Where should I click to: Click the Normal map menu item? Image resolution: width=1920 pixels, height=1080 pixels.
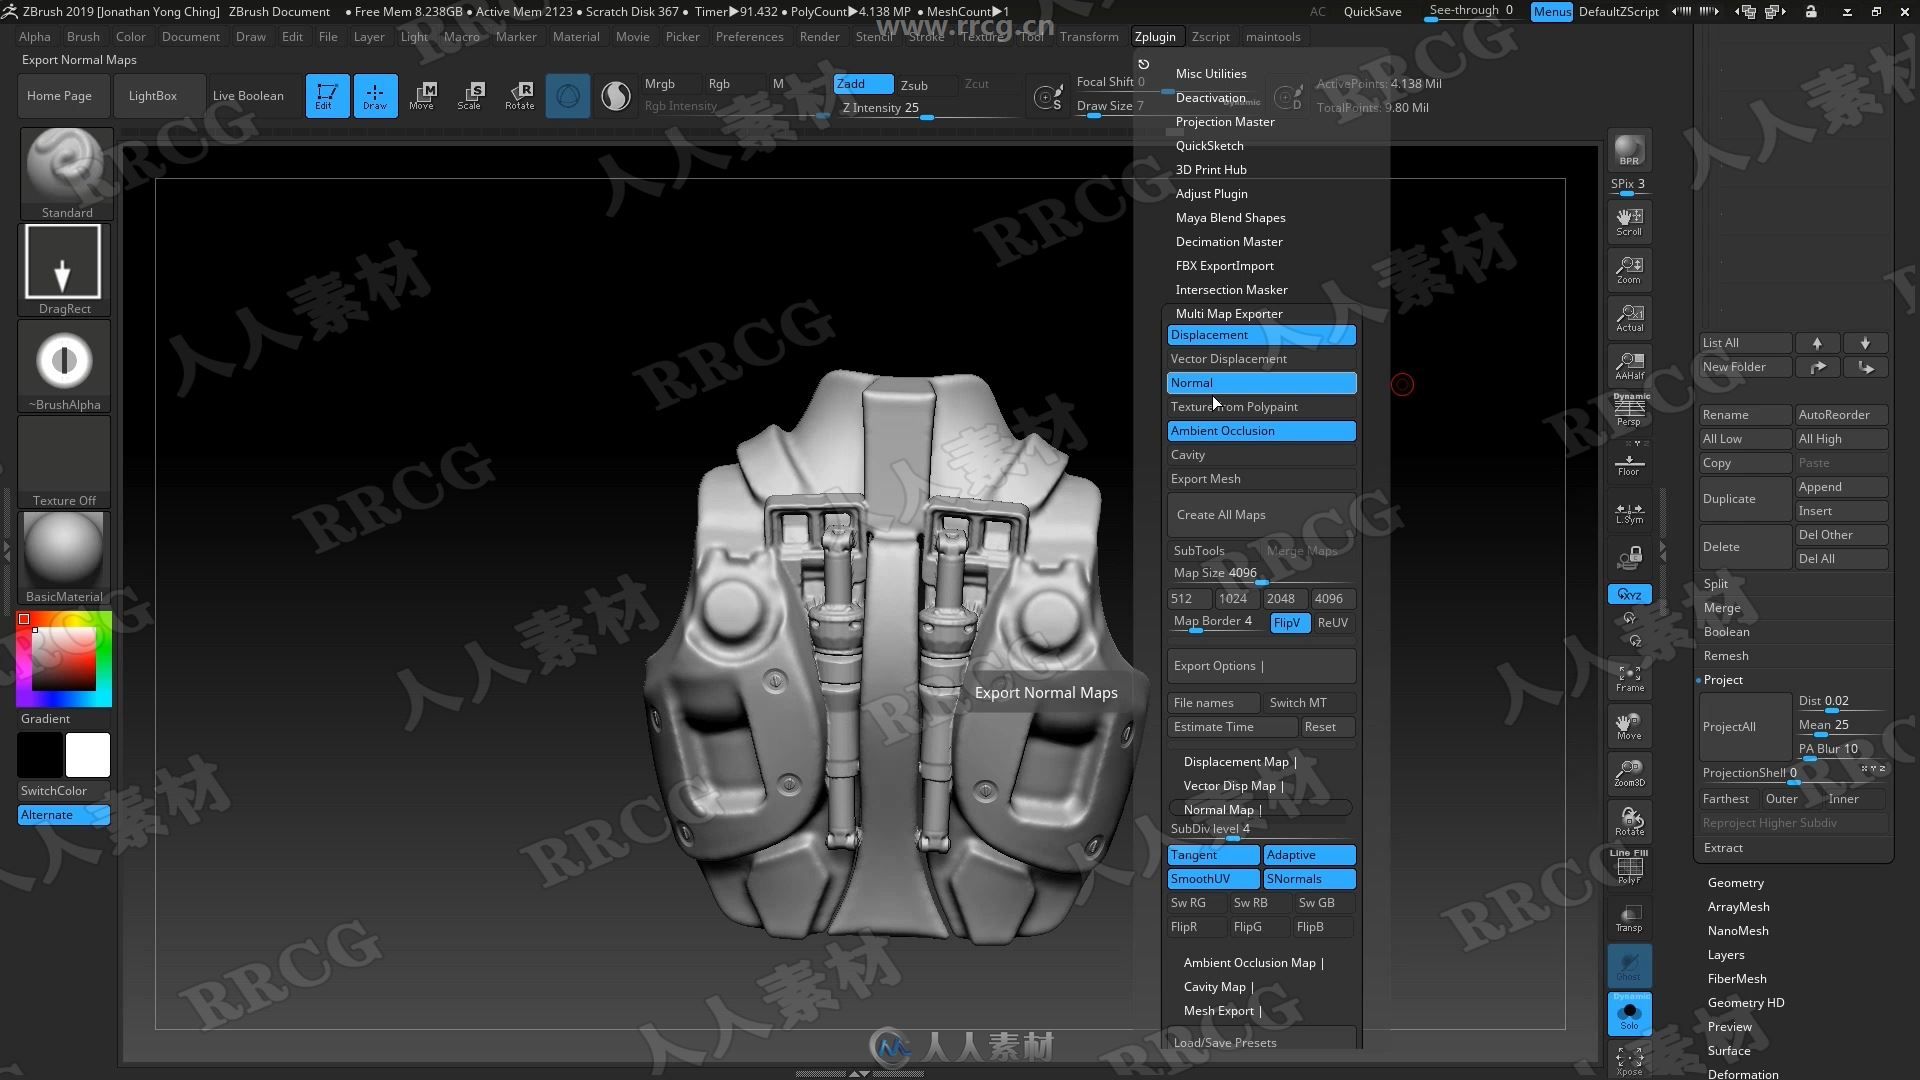click(x=1259, y=381)
